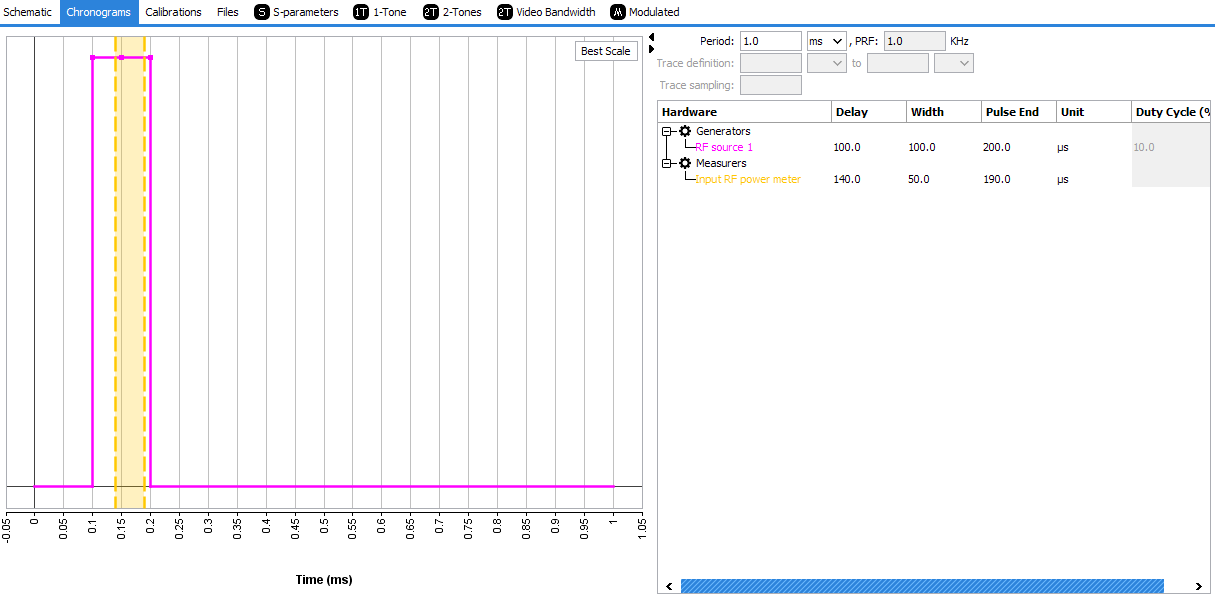1217x602 pixels.
Task: Click RF source 1 Delay cell 100.0
Action: tap(869, 147)
